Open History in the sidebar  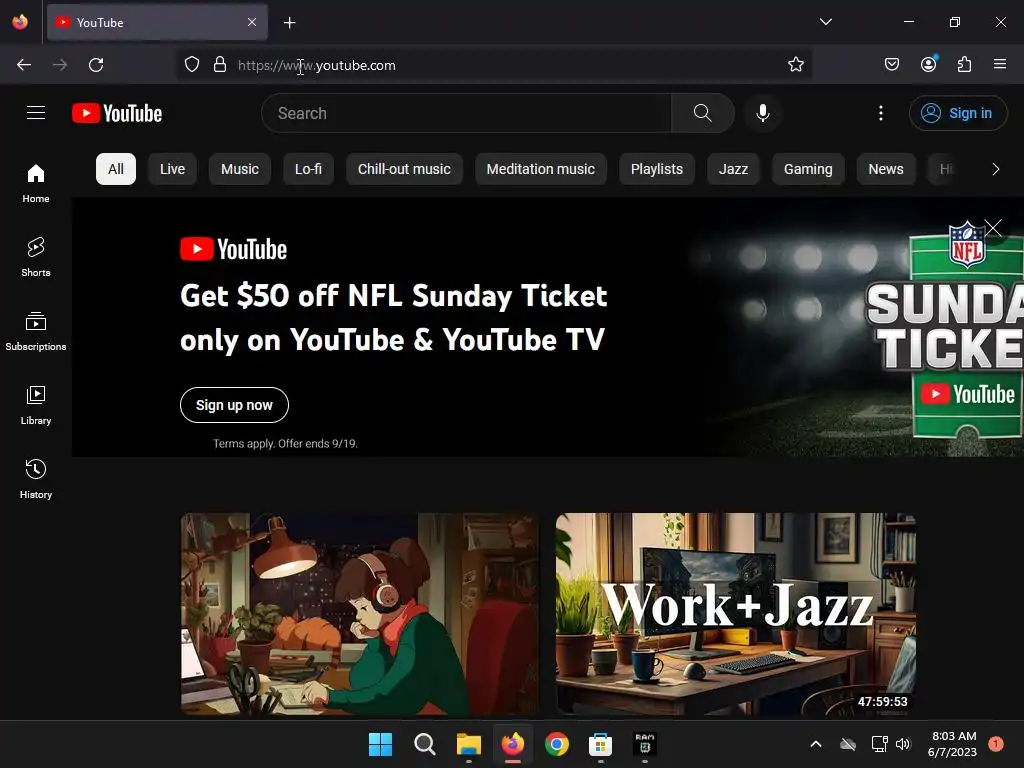36,479
